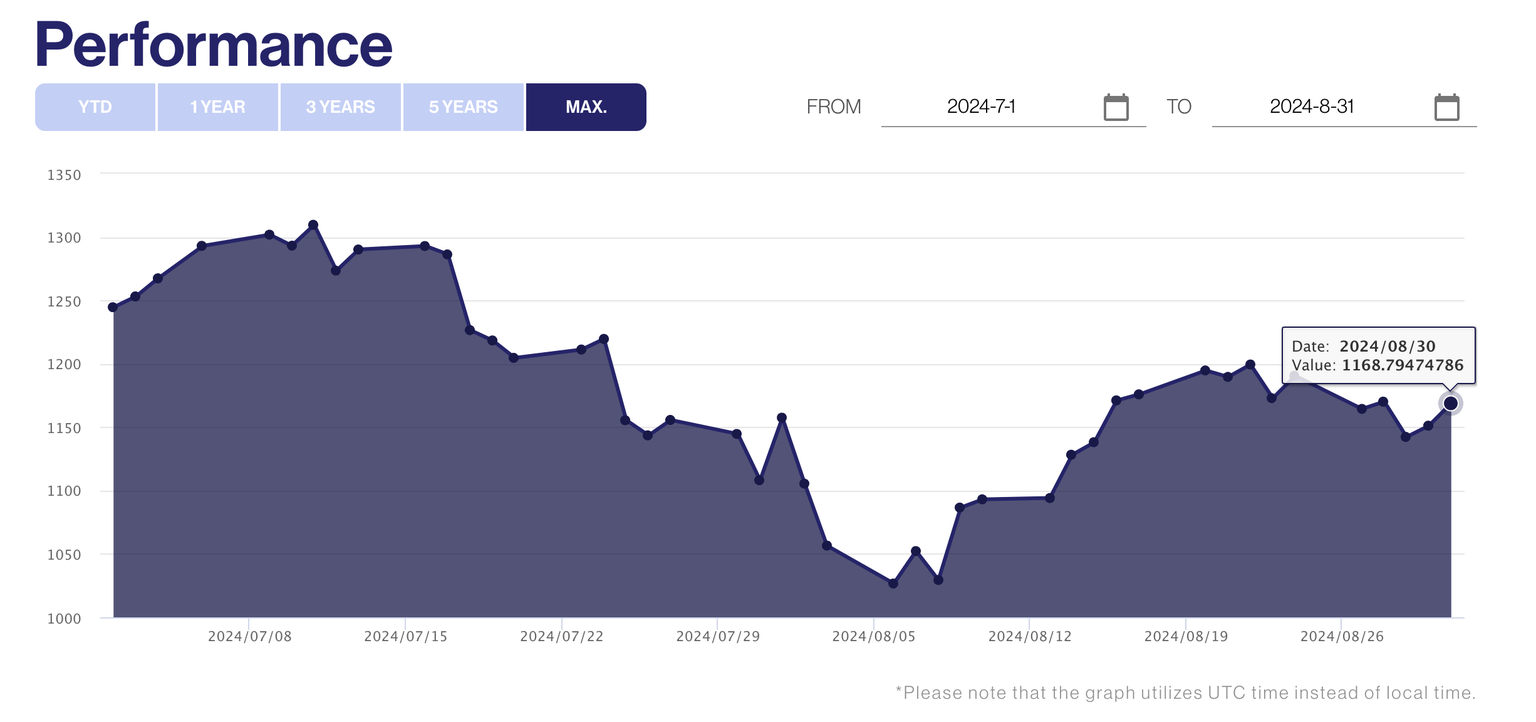
Task: Click the UTC time disclaimer text
Action: tap(1184, 692)
